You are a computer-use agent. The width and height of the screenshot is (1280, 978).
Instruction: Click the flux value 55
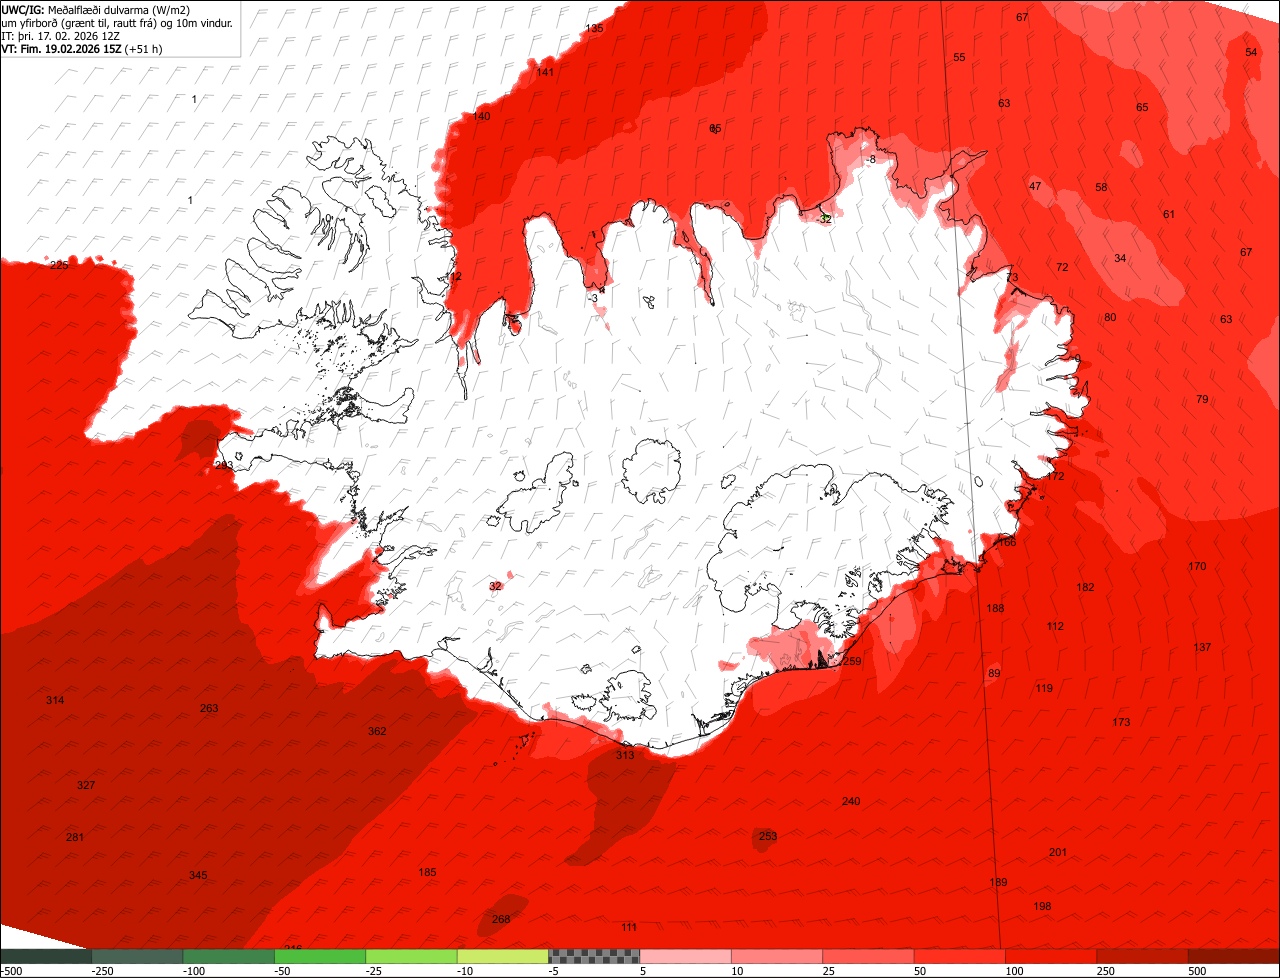(959, 57)
